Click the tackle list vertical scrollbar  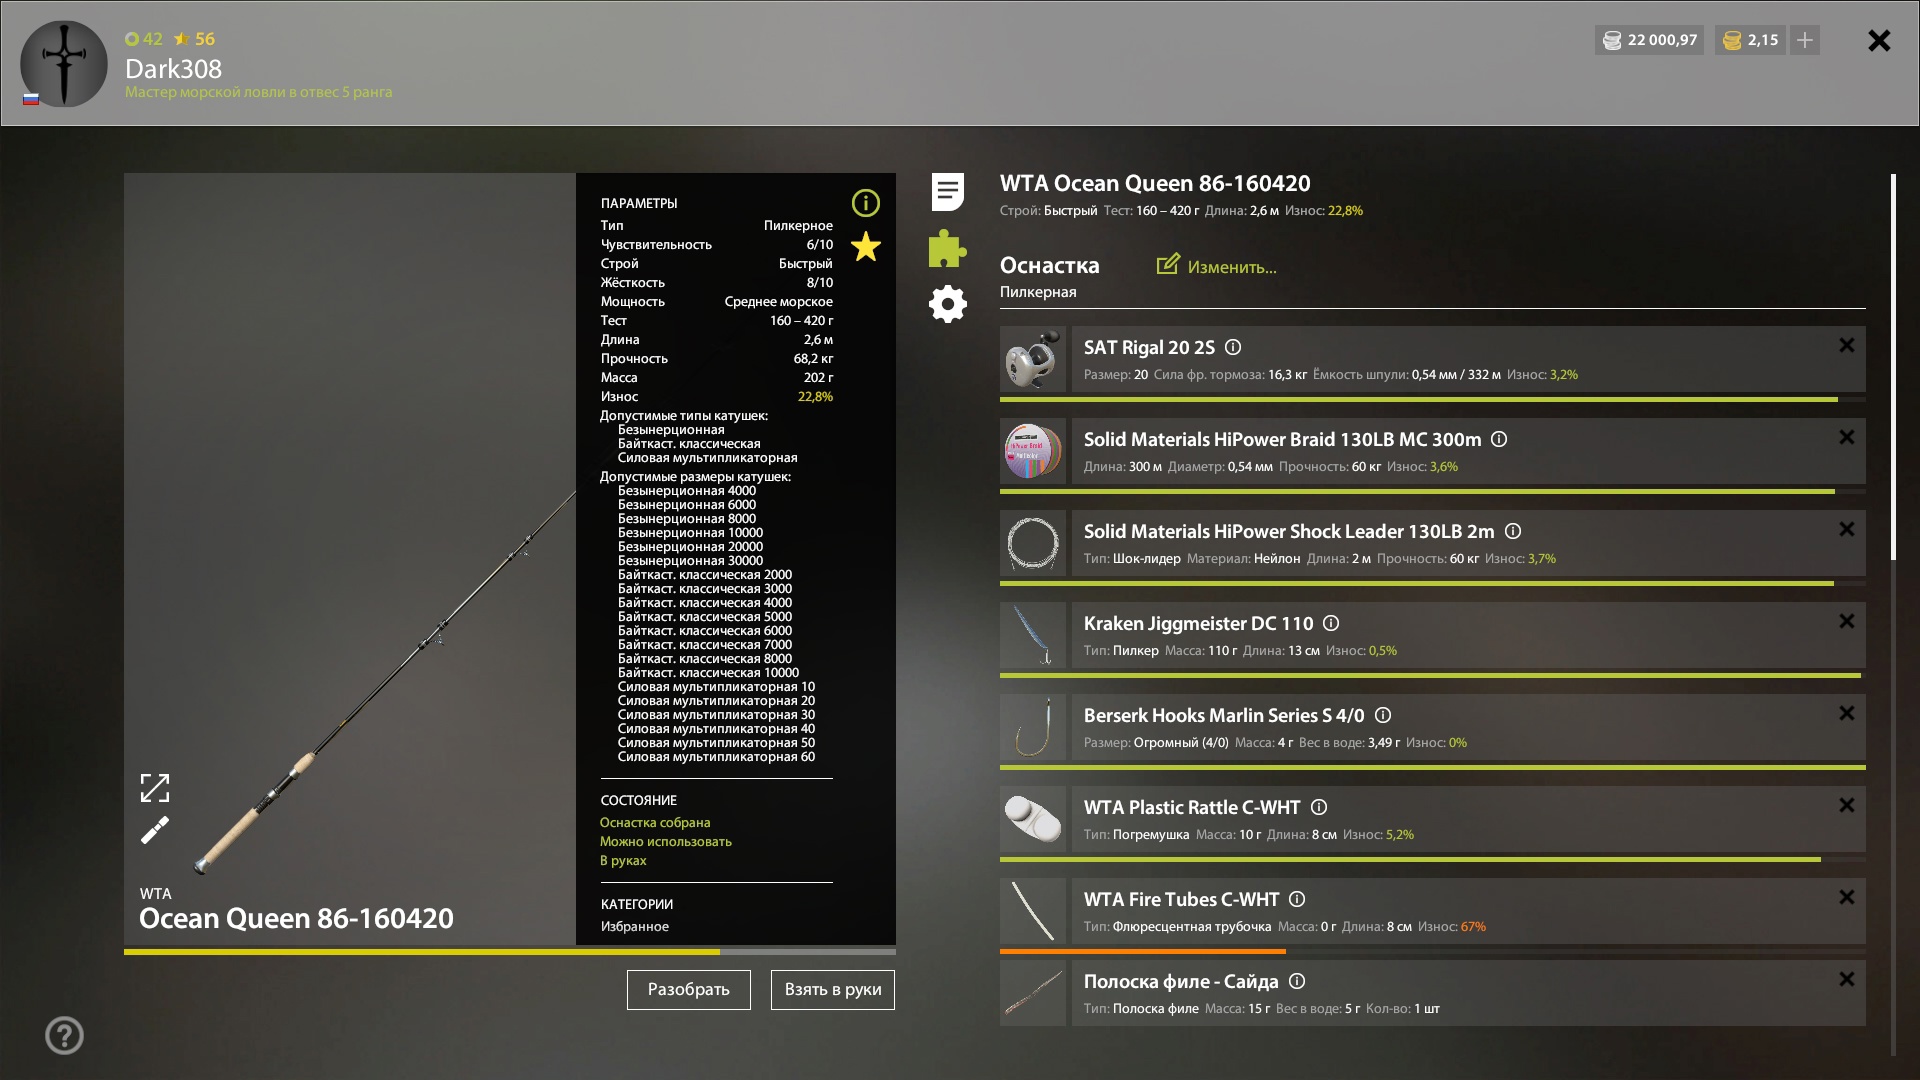pyautogui.click(x=1893, y=368)
